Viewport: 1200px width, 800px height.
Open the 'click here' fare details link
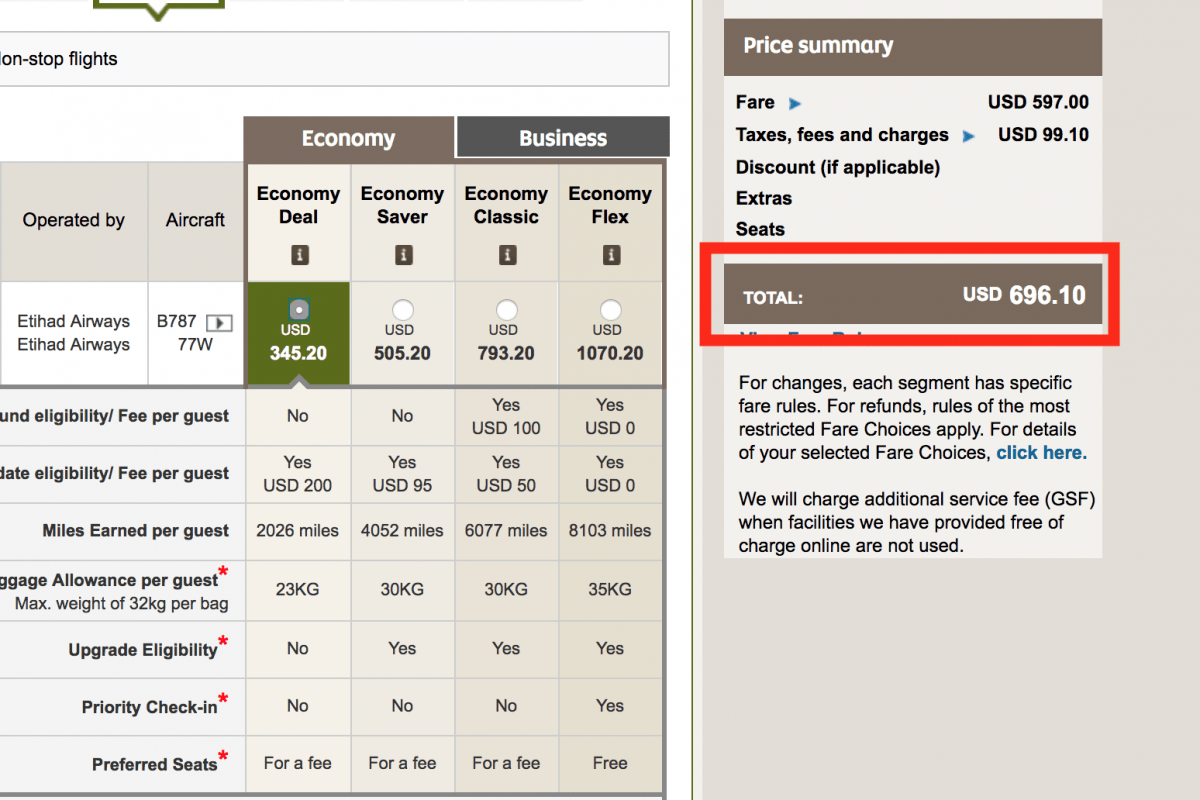(1041, 452)
